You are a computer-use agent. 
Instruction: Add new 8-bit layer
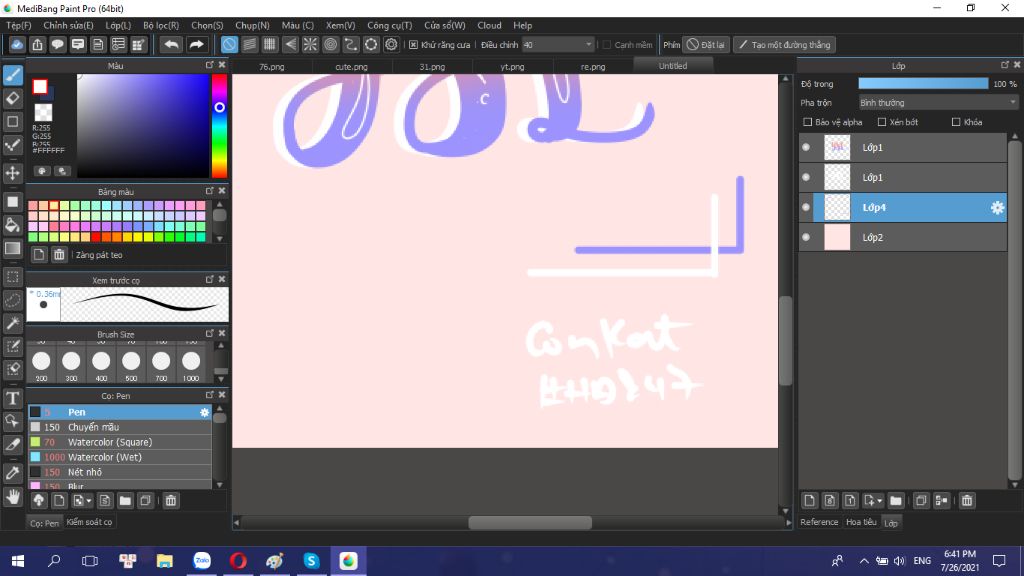click(x=829, y=501)
